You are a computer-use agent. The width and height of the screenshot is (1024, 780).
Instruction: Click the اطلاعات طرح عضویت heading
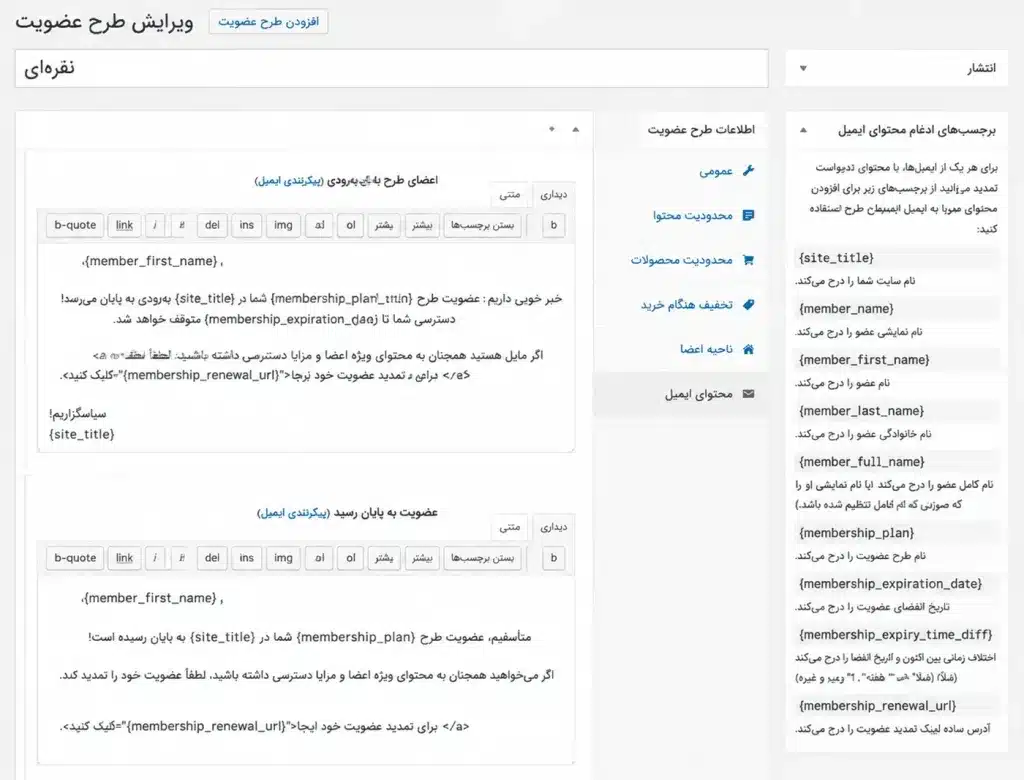click(701, 129)
